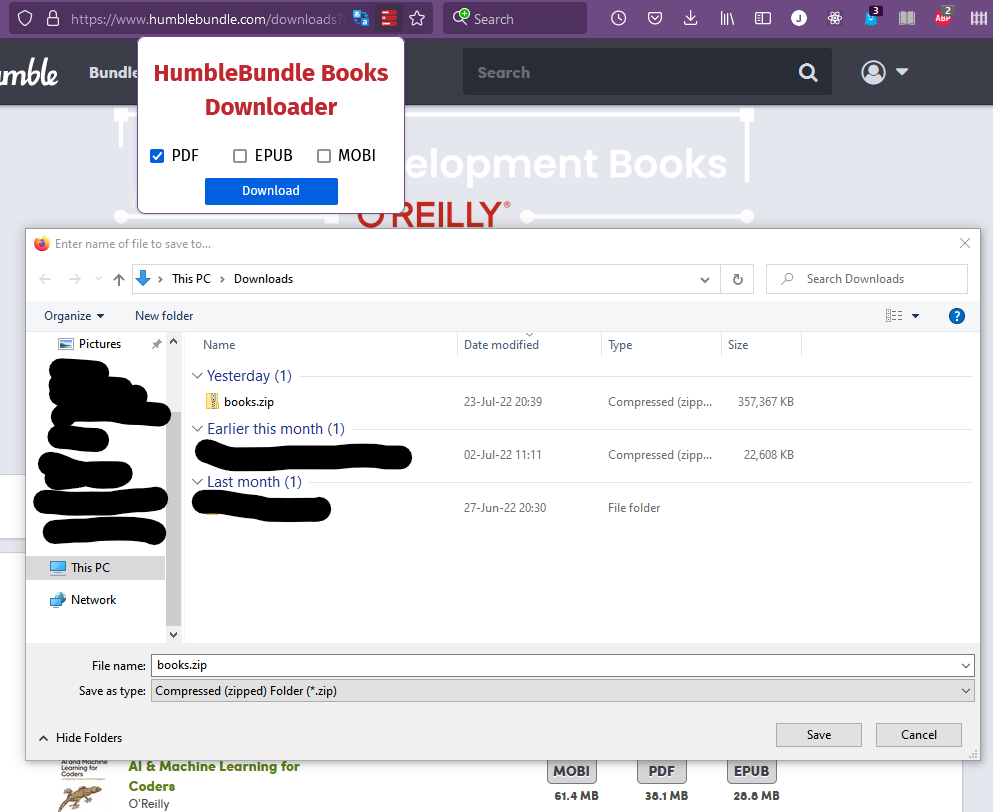
Task: Click the Downloads breadcrumb segment
Action: (263, 279)
